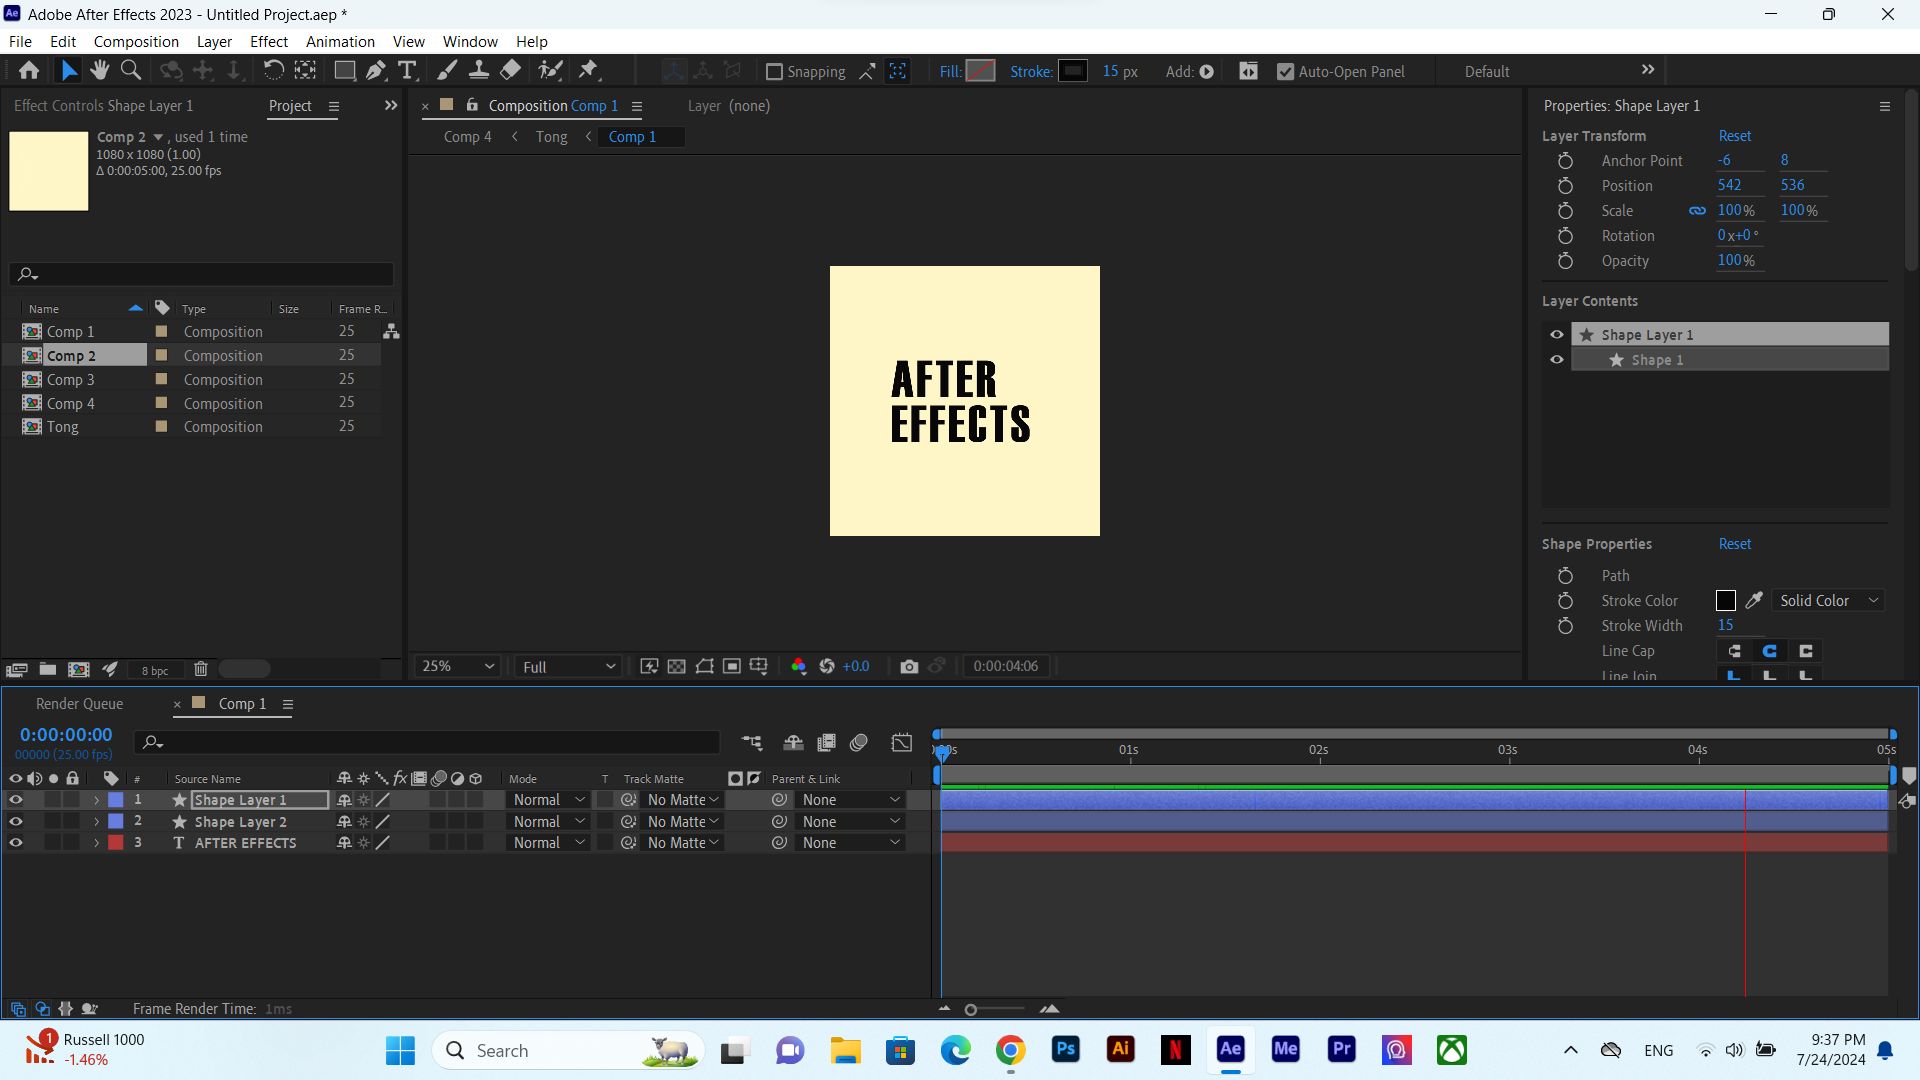Image resolution: width=1920 pixels, height=1080 pixels.
Task: Expand Shape Layer 1 properties in timeline
Action: tap(96, 800)
